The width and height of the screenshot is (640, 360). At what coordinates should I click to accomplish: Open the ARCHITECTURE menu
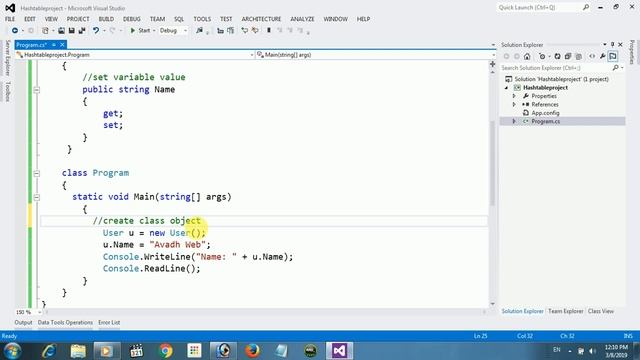coord(261,19)
